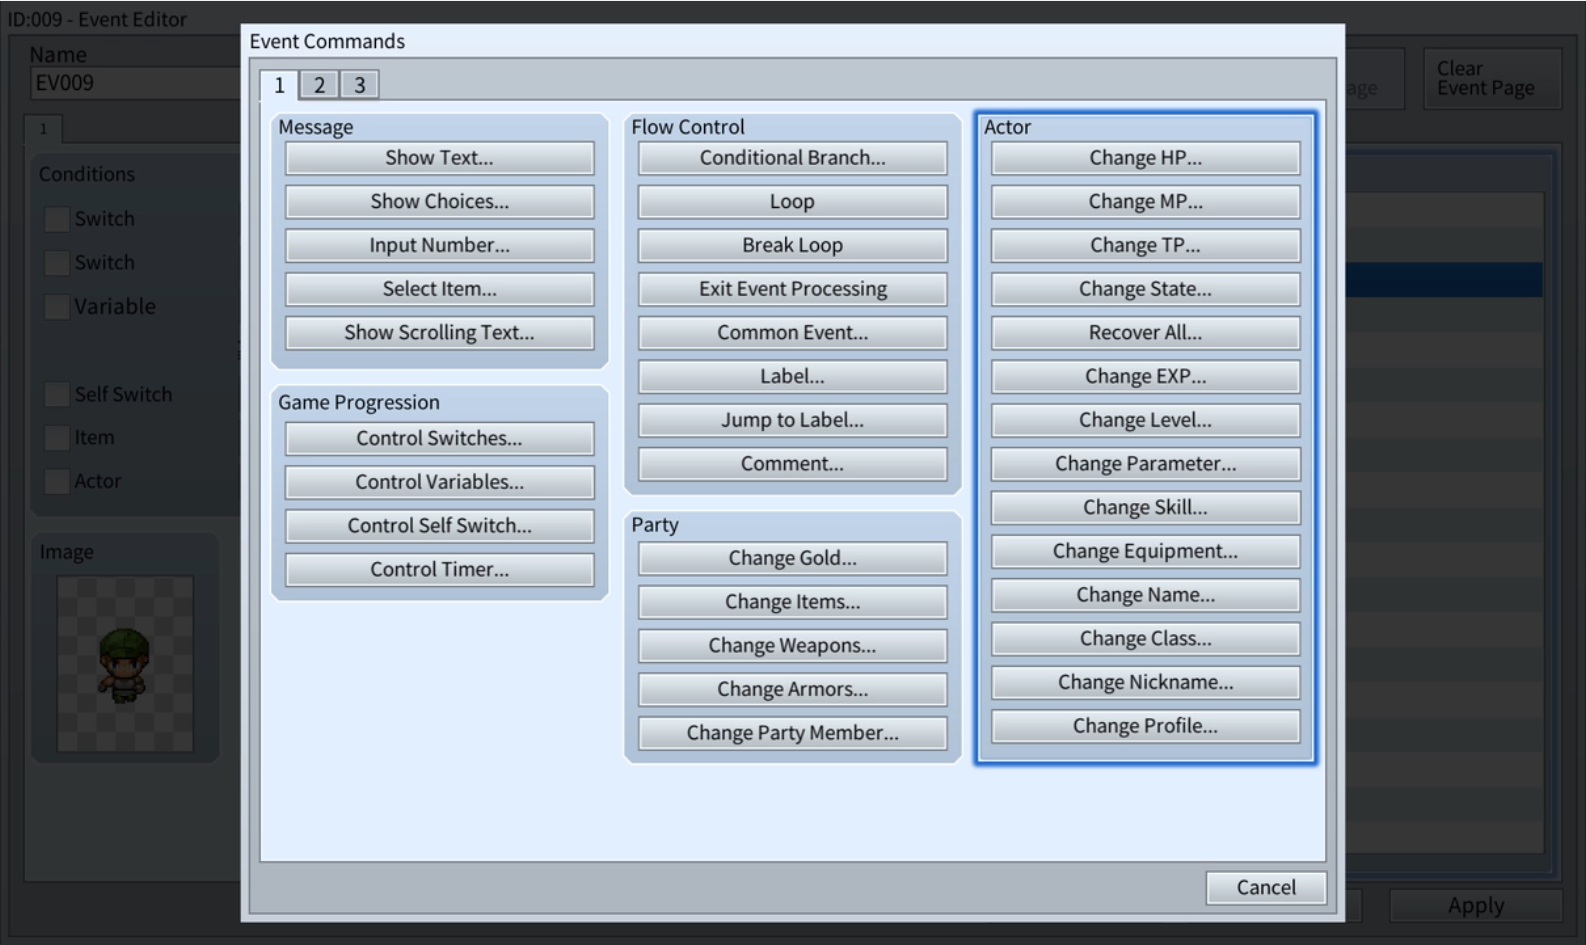Image resolution: width=1586 pixels, height=945 pixels.
Task: Click Control Switches button
Action: point(439,439)
